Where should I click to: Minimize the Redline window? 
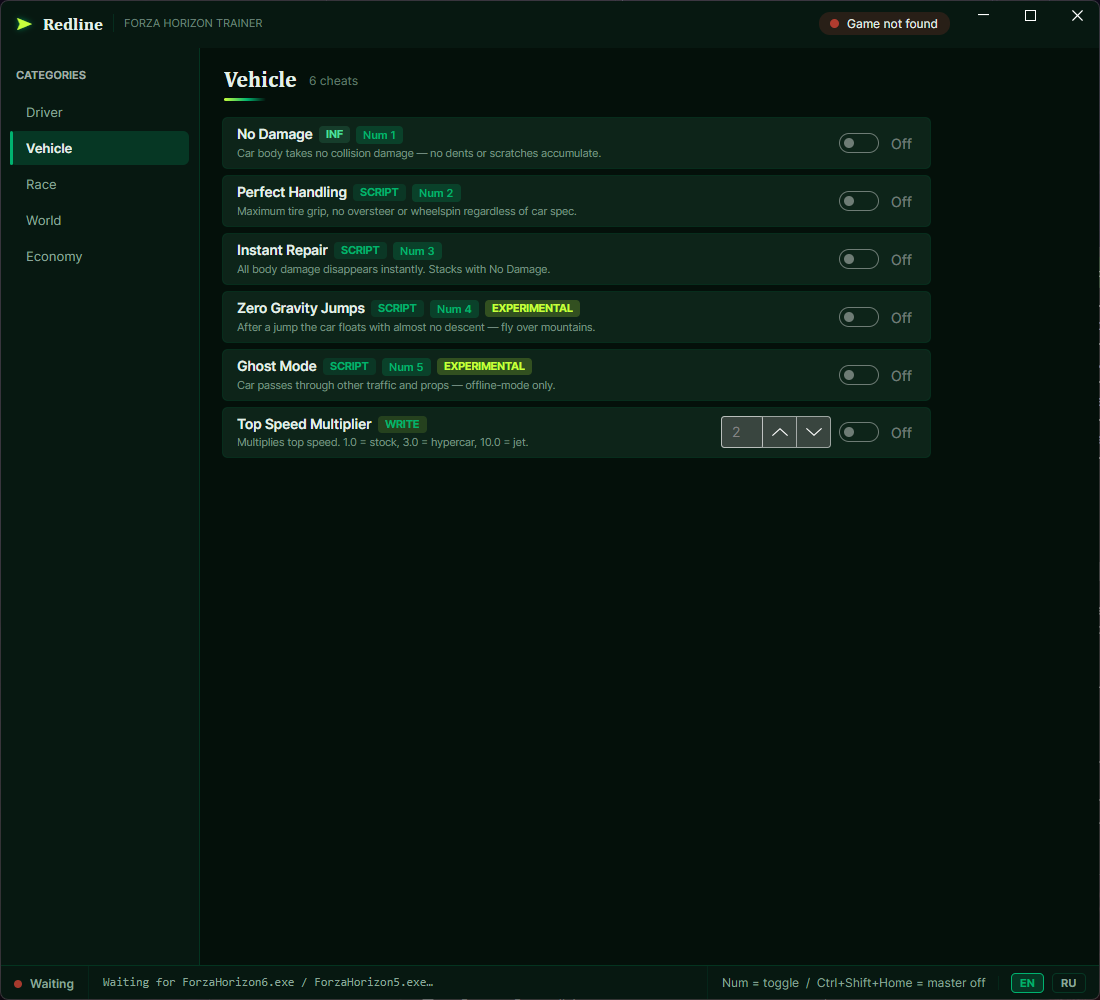[984, 15]
